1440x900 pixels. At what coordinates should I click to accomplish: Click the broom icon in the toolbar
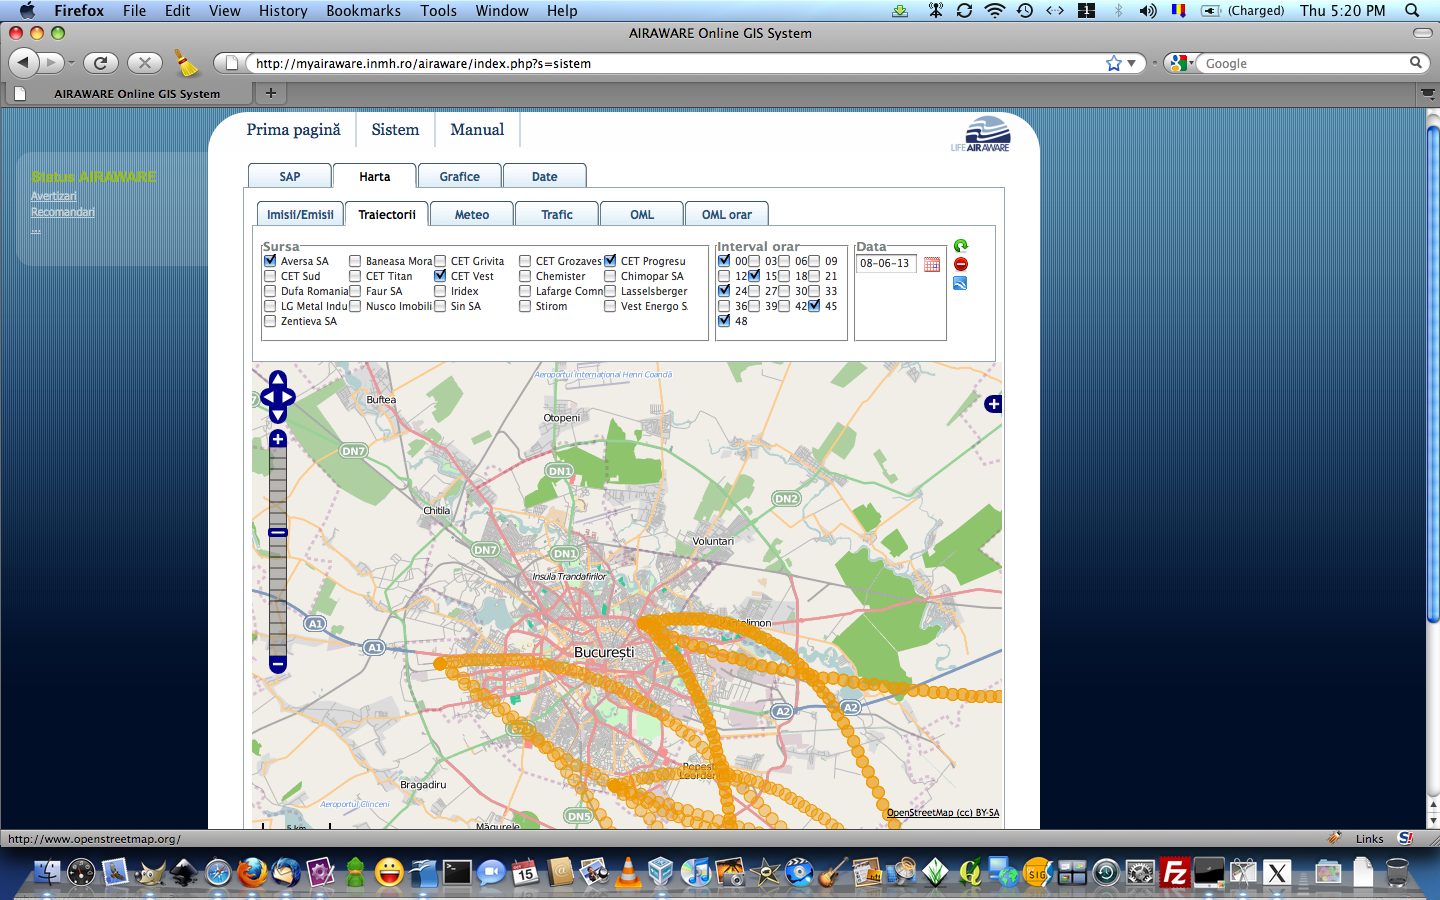(x=186, y=63)
